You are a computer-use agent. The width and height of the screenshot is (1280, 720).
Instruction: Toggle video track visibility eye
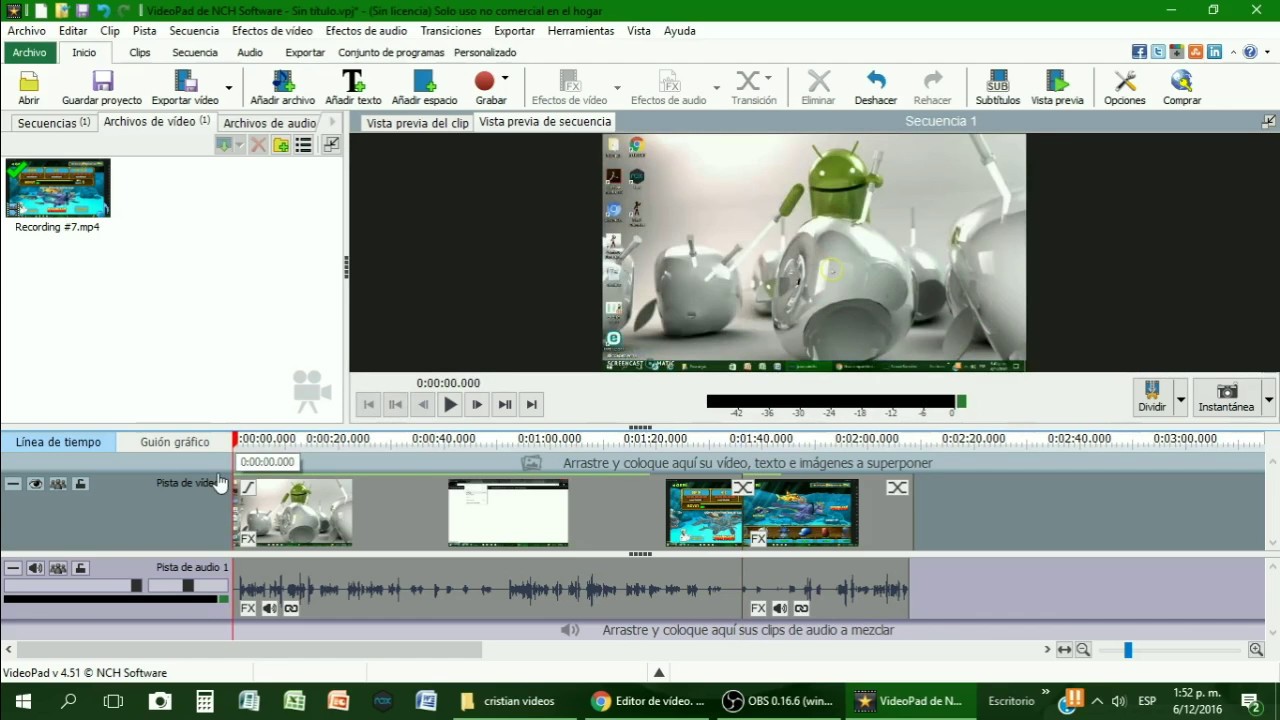tap(36, 484)
